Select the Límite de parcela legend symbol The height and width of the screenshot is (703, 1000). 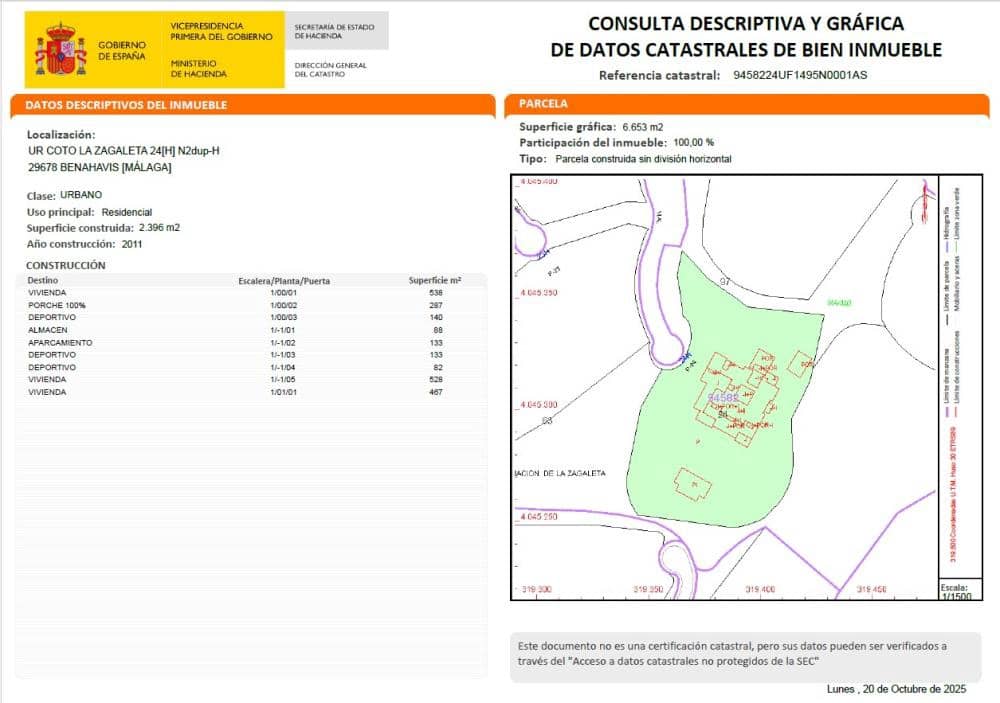949,320
